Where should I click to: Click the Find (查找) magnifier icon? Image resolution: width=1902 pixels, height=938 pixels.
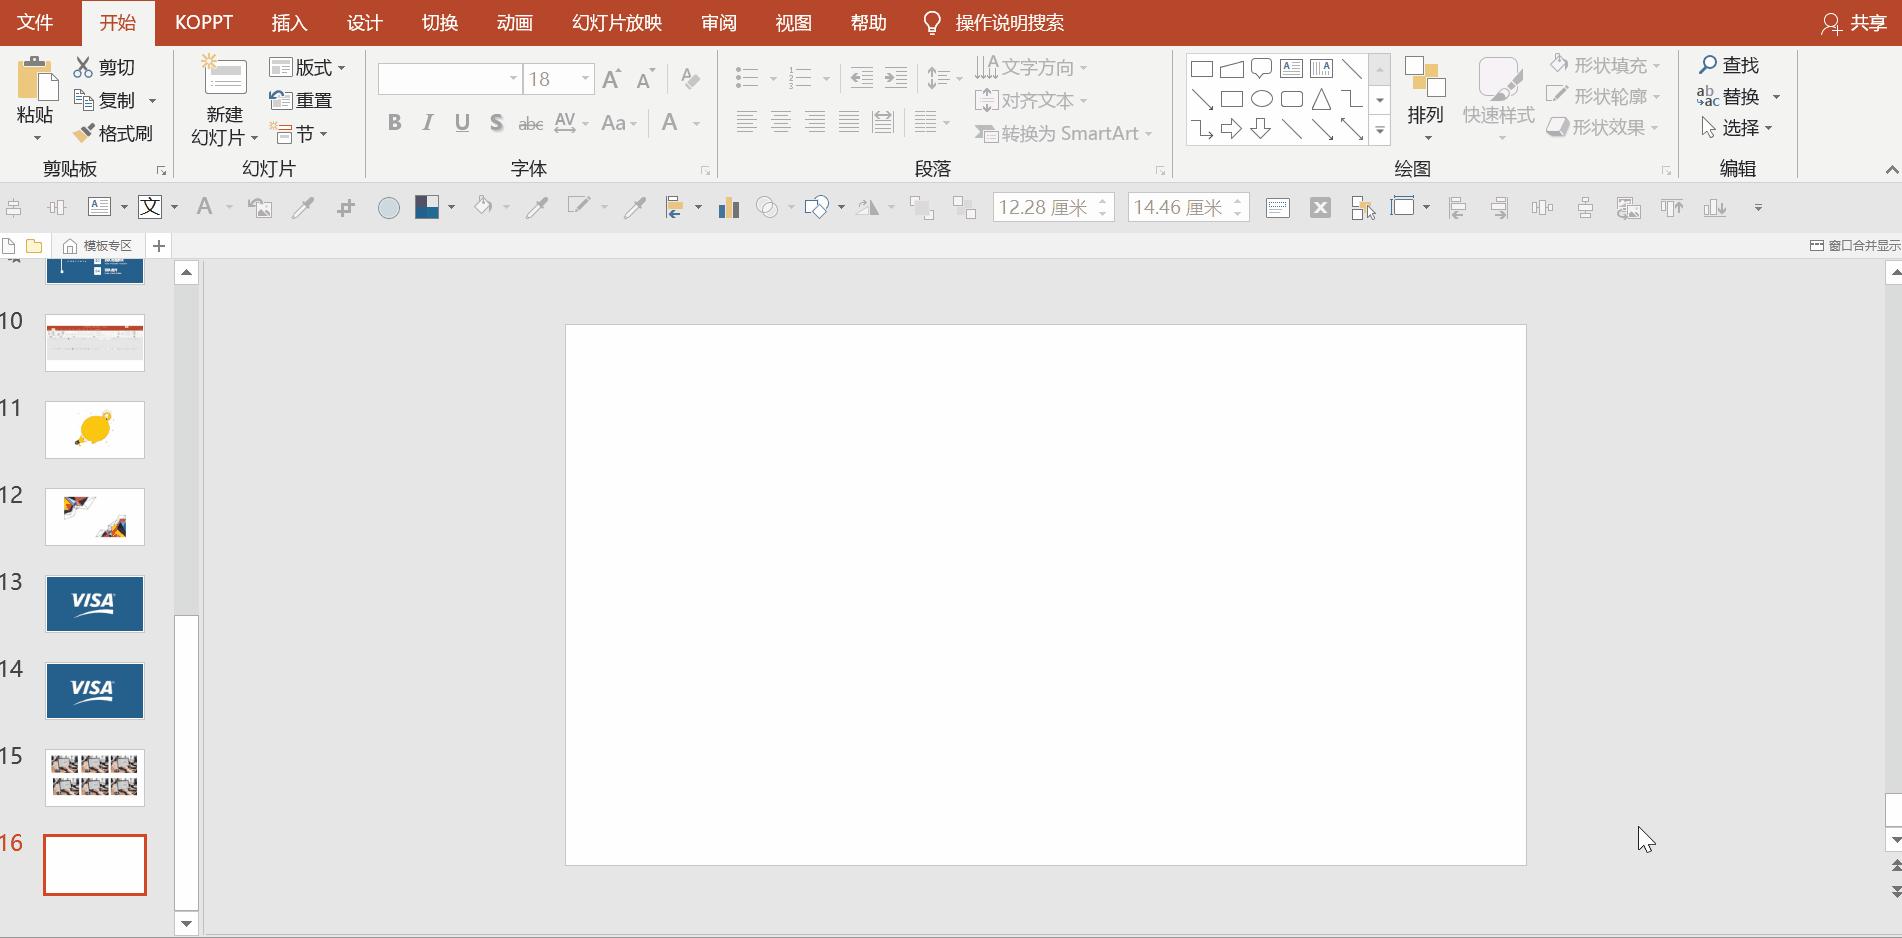(1708, 65)
